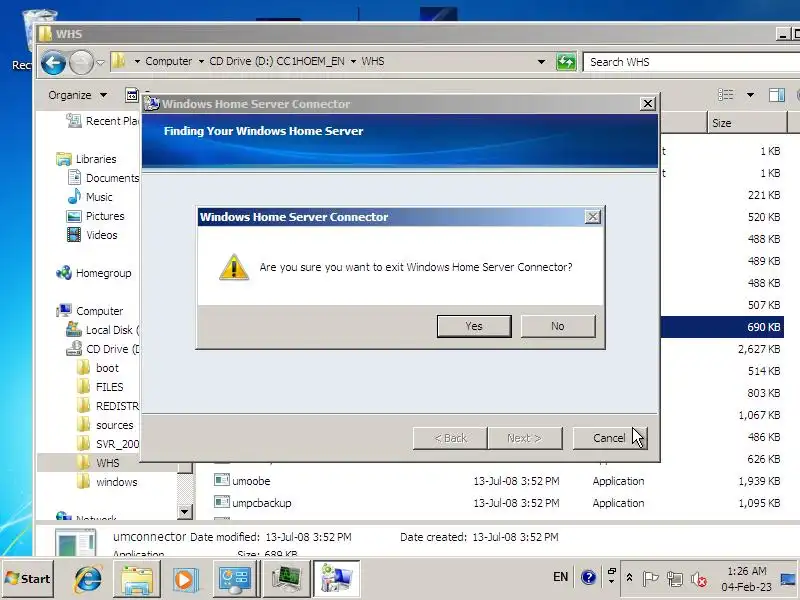The image size is (800, 600).
Task: Select Computer in the navigation tree
Action: pos(90,311)
